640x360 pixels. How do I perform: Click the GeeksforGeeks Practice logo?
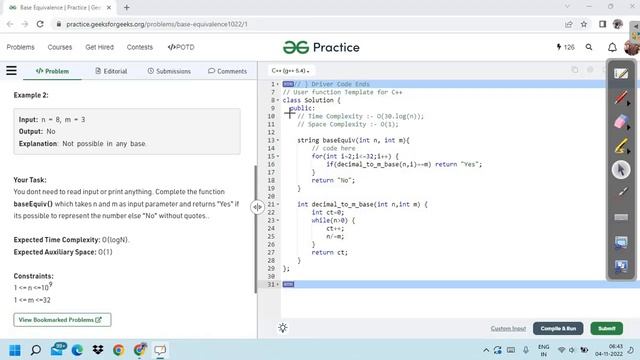coord(321,47)
